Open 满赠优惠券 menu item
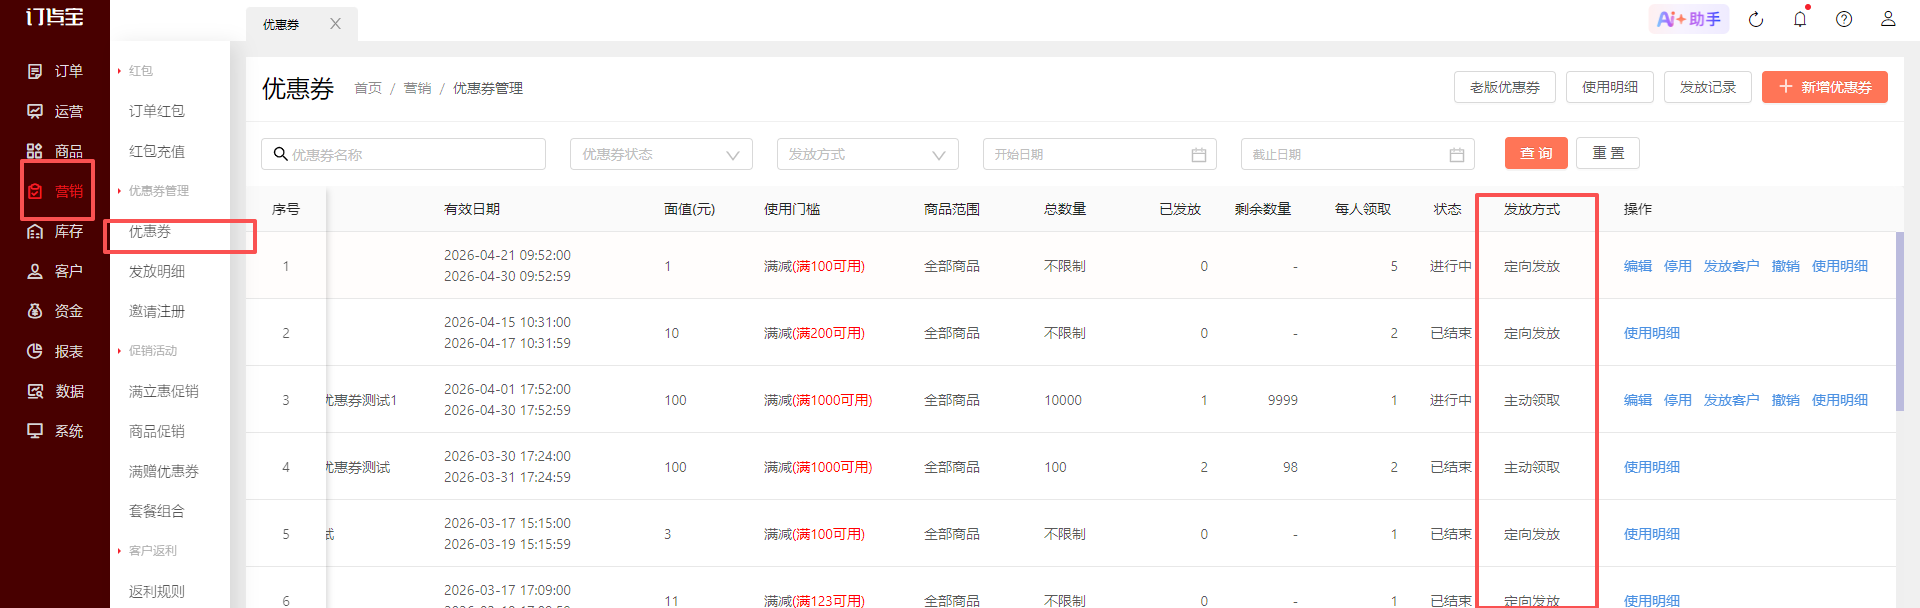This screenshot has height=608, width=1920. tap(164, 471)
